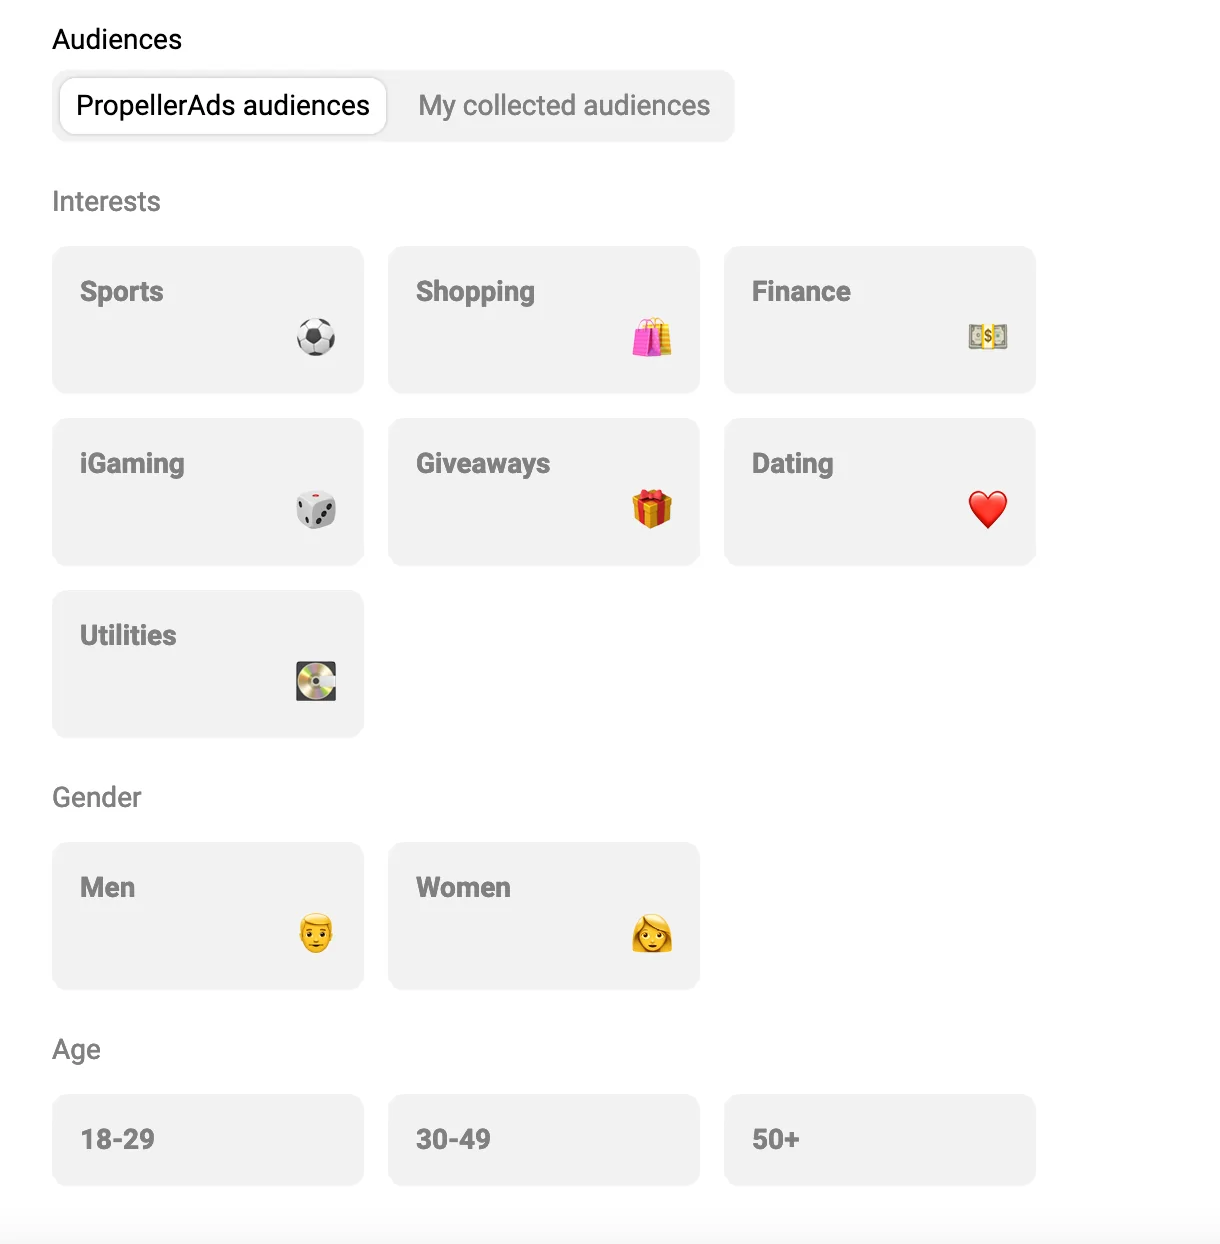This screenshot has height=1244, width=1220.
Task: Click the CD icon on Utilities card
Action: (x=315, y=681)
